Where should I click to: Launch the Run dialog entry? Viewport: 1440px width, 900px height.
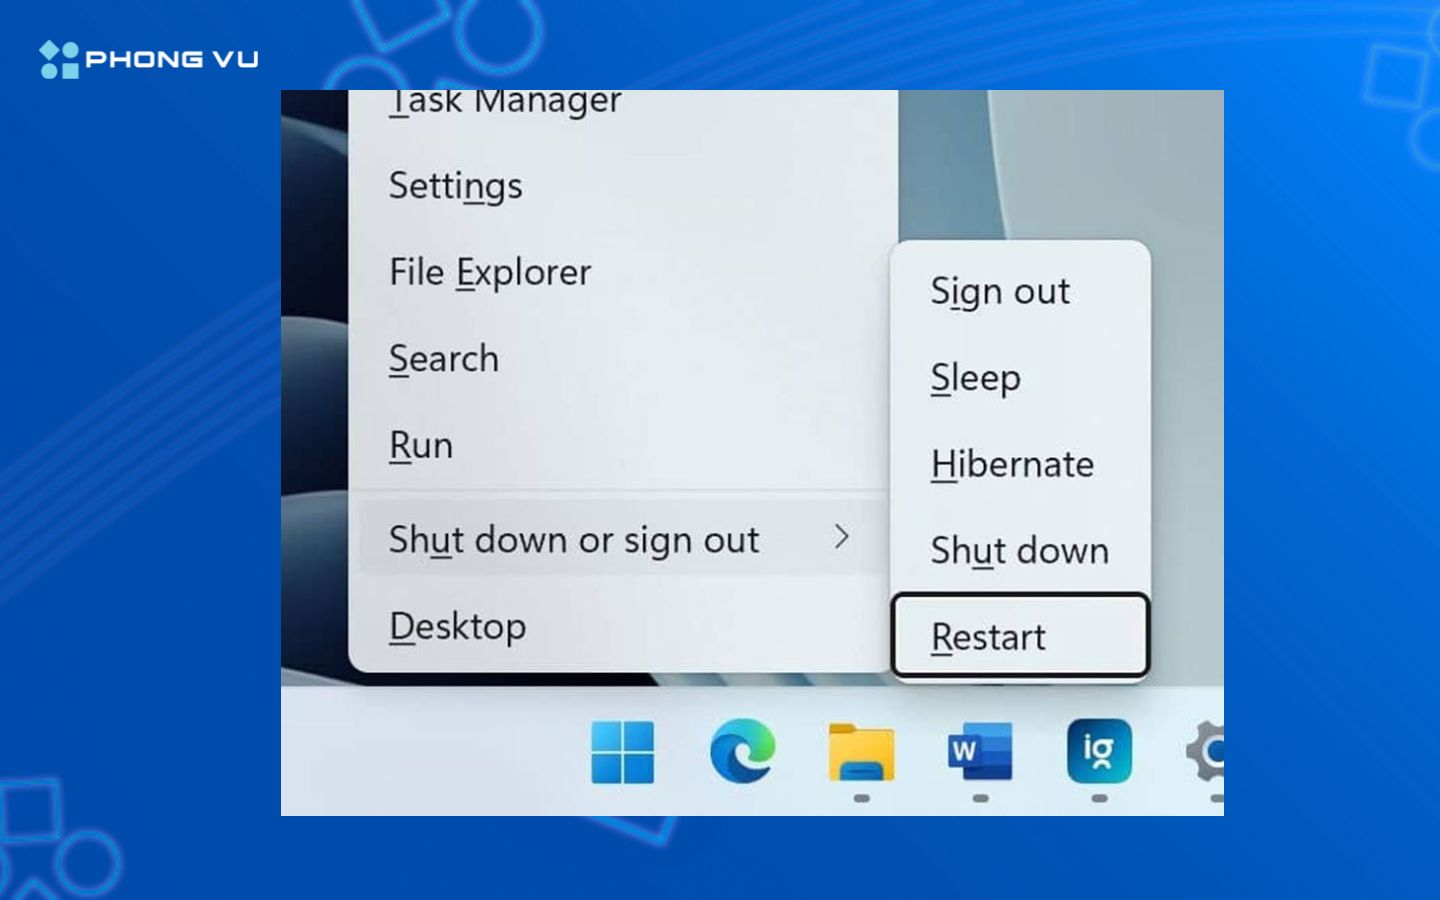420,445
